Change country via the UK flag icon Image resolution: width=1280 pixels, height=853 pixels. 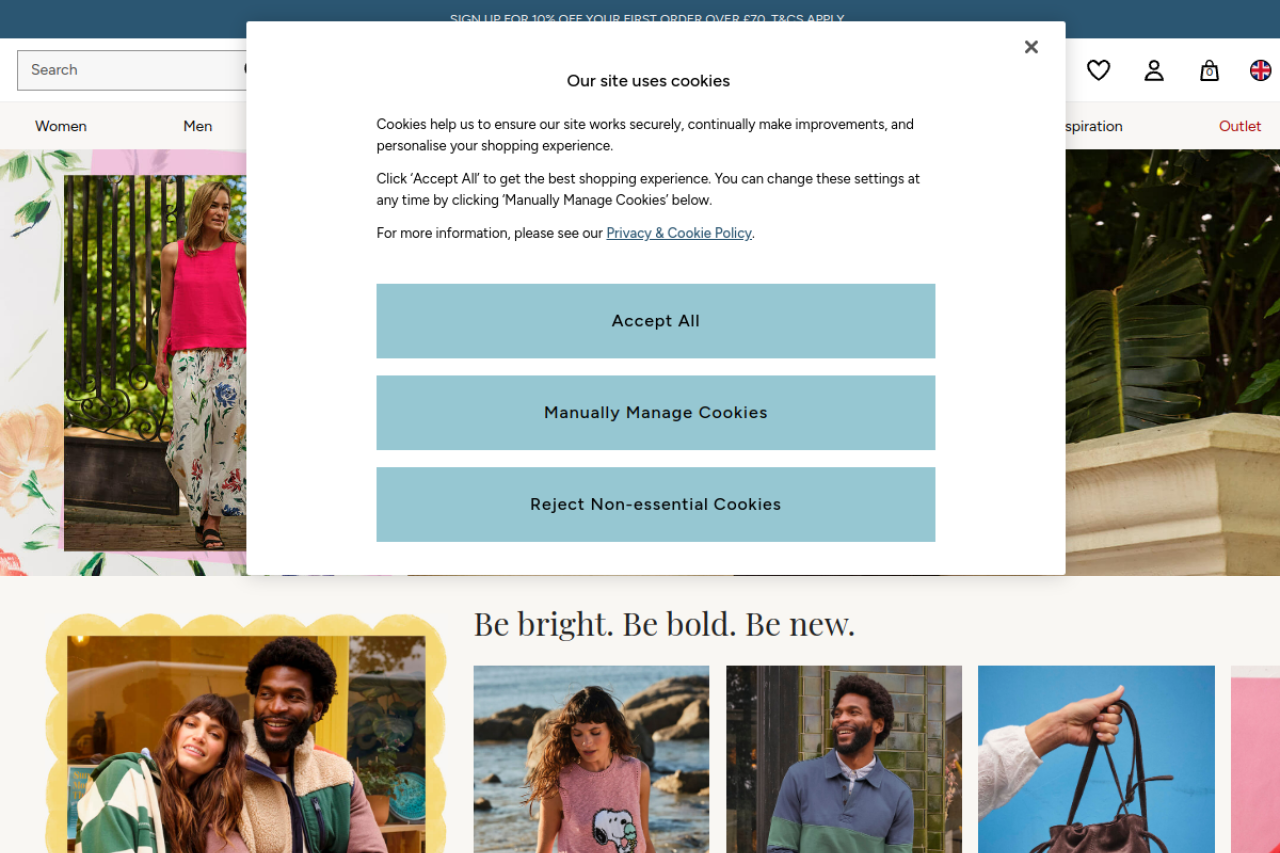coord(1260,70)
